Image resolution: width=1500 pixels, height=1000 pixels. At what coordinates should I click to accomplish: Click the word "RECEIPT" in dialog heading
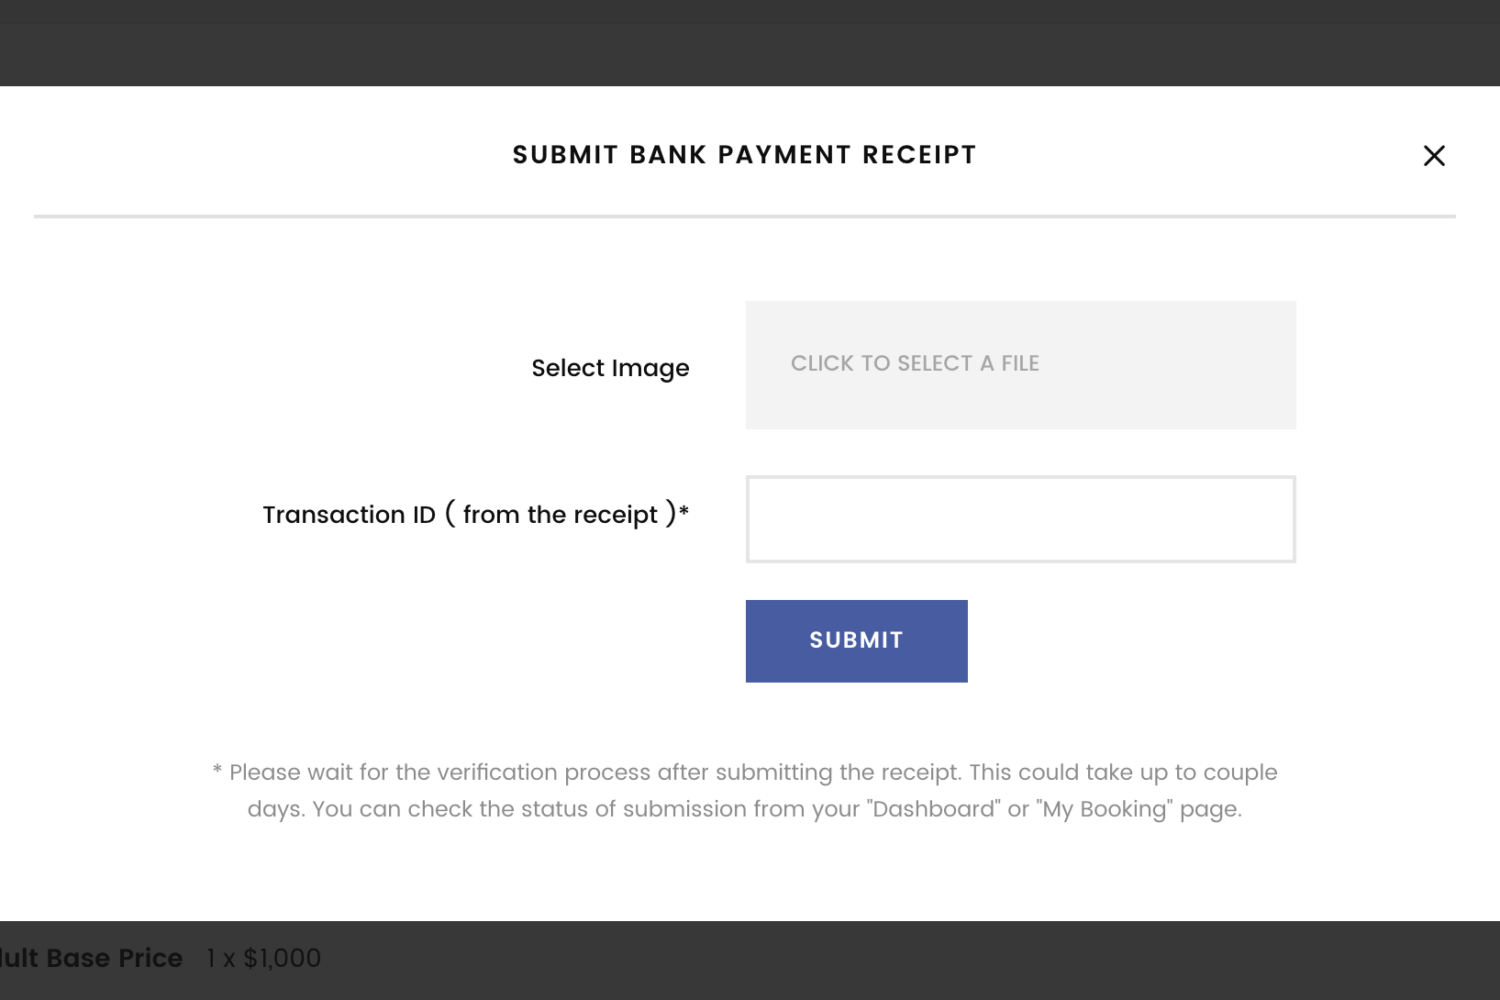point(919,155)
